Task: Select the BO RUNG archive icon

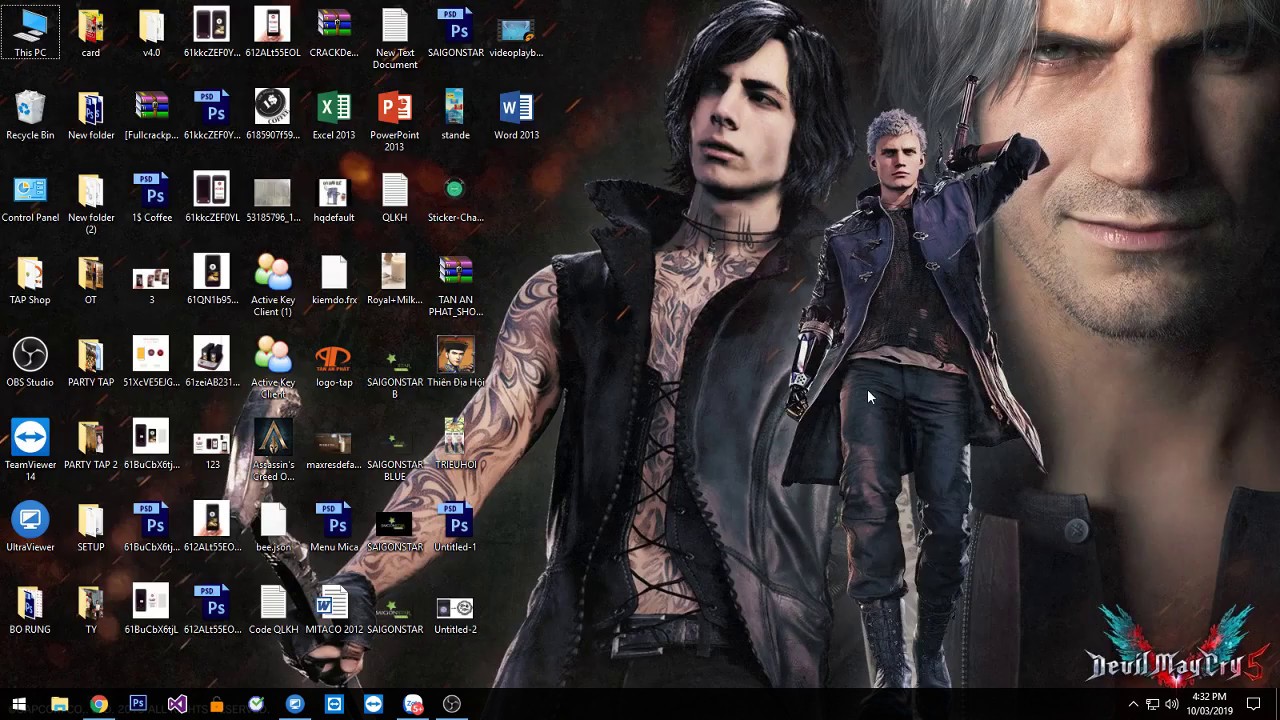Action: pos(30,610)
